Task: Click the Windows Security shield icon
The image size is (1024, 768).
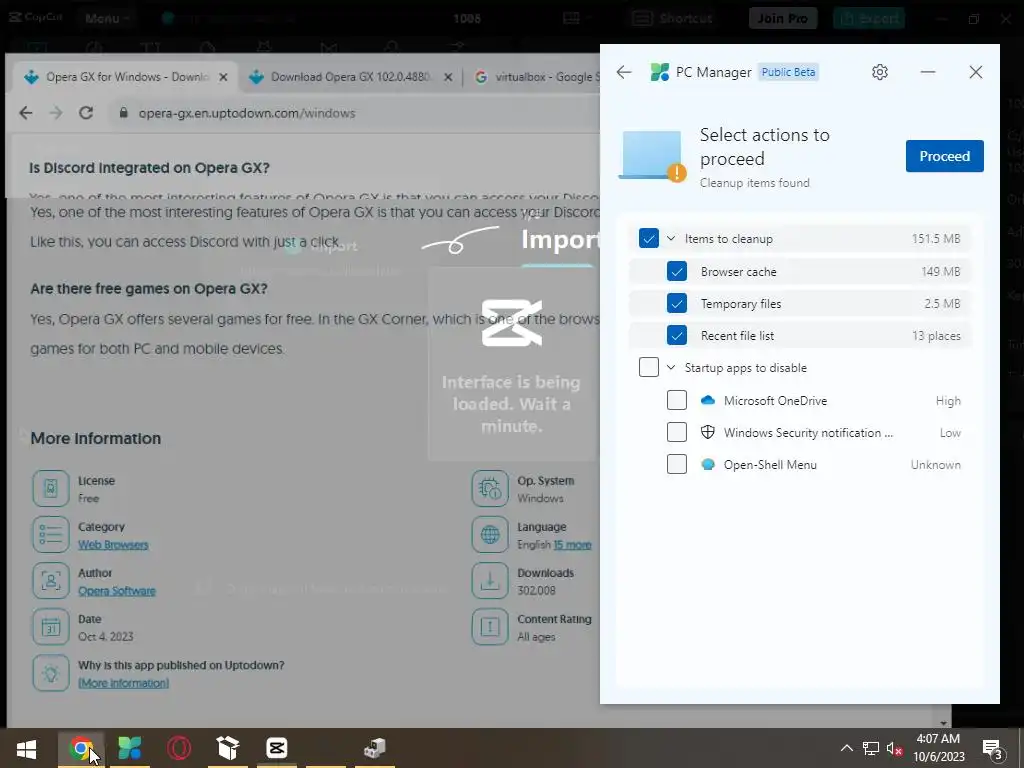Action: click(x=707, y=432)
